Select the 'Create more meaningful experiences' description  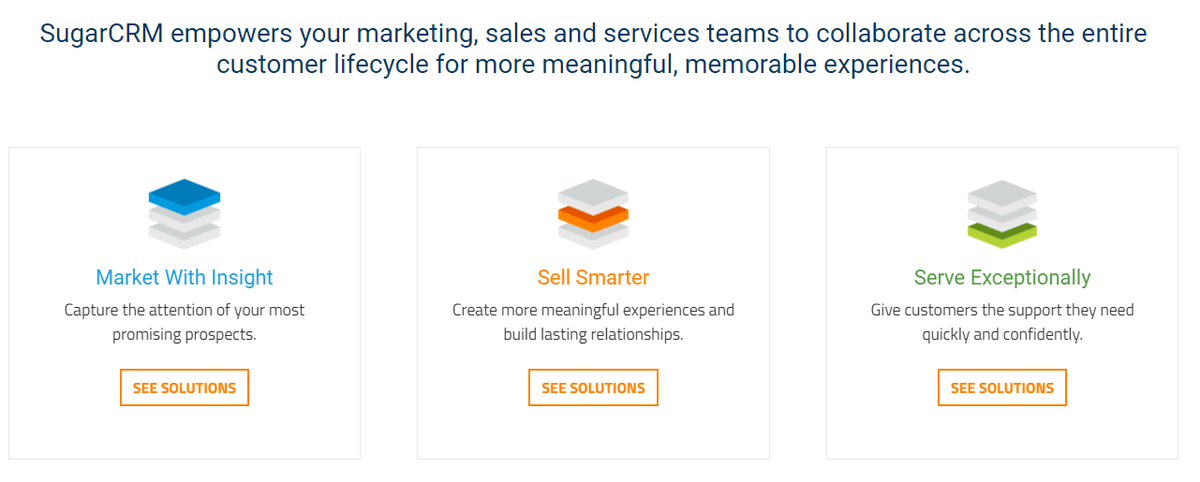coord(593,322)
